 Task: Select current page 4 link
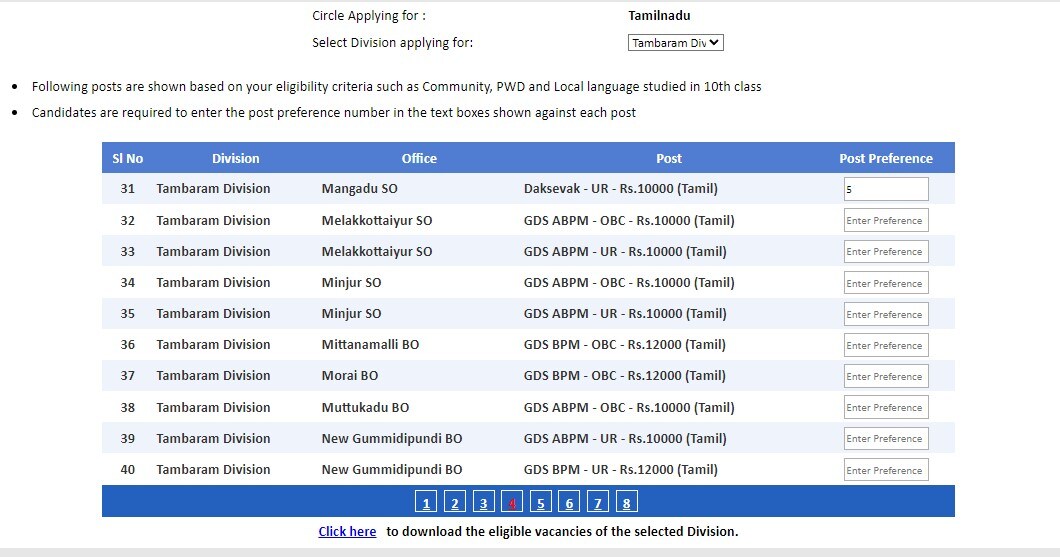click(x=512, y=503)
